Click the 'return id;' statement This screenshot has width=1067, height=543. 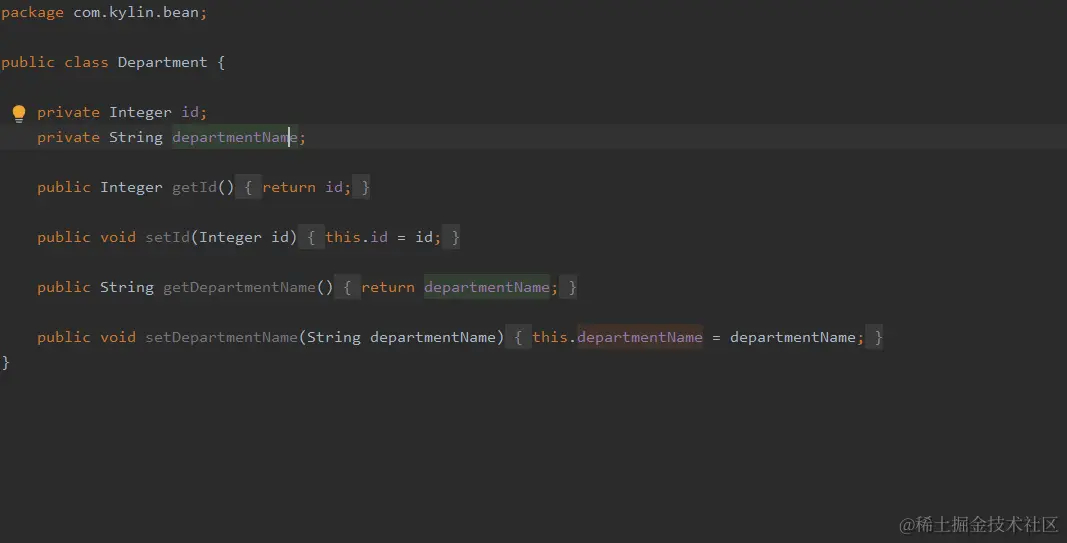(x=307, y=187)
